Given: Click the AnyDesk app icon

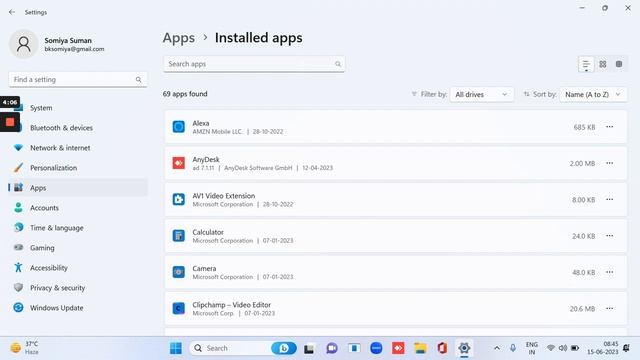Looking at the screenshot, I should [178, 163].
